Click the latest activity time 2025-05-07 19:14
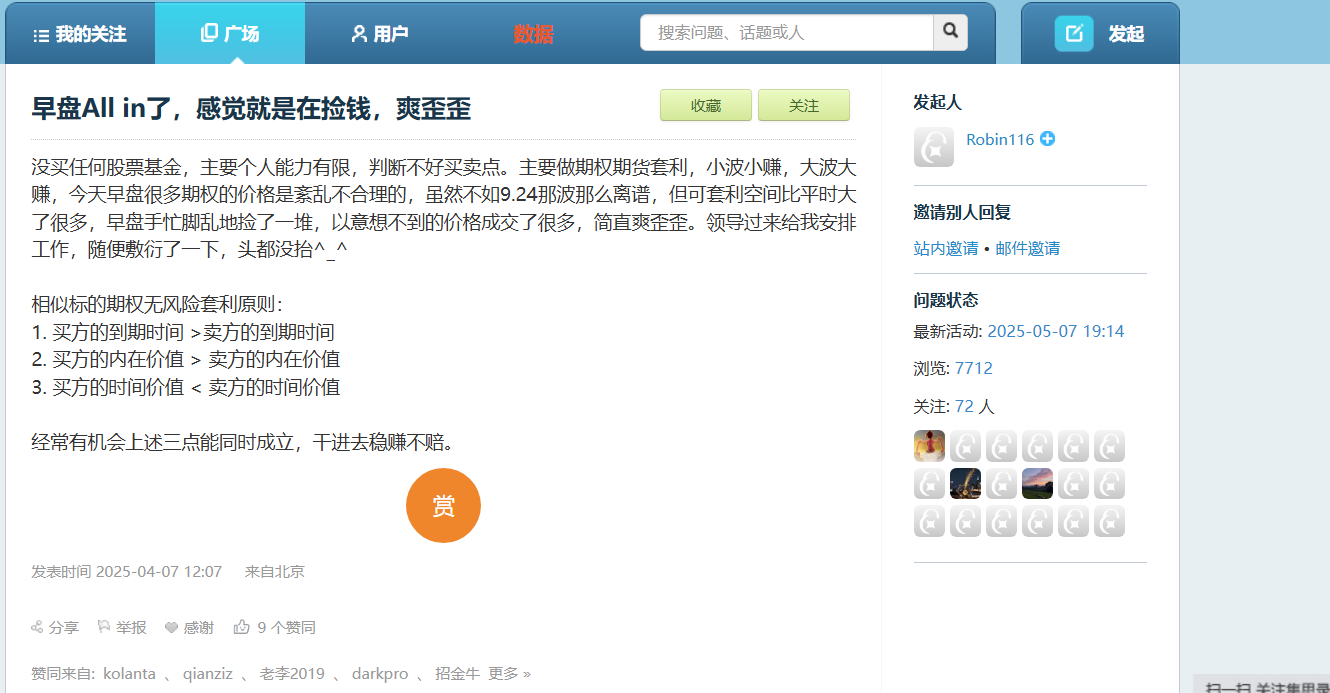The height and width of the screenshot is (693, 1330). tap(1055, 331)
